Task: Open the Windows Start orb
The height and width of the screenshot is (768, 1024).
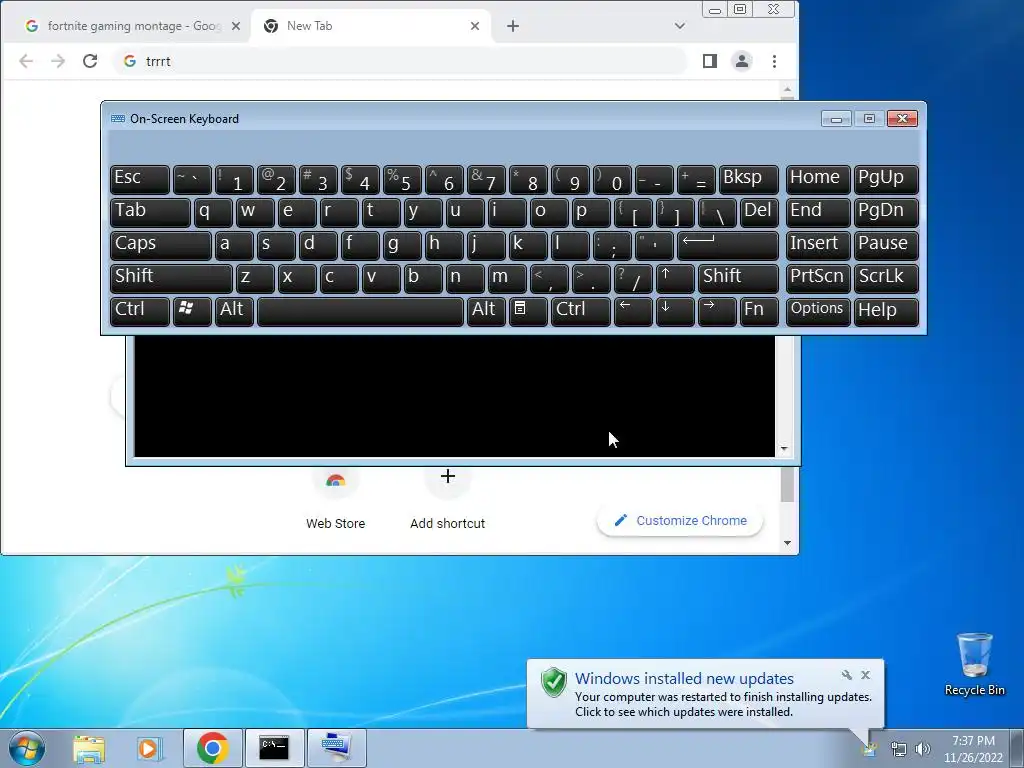Action: pos(27,748)
